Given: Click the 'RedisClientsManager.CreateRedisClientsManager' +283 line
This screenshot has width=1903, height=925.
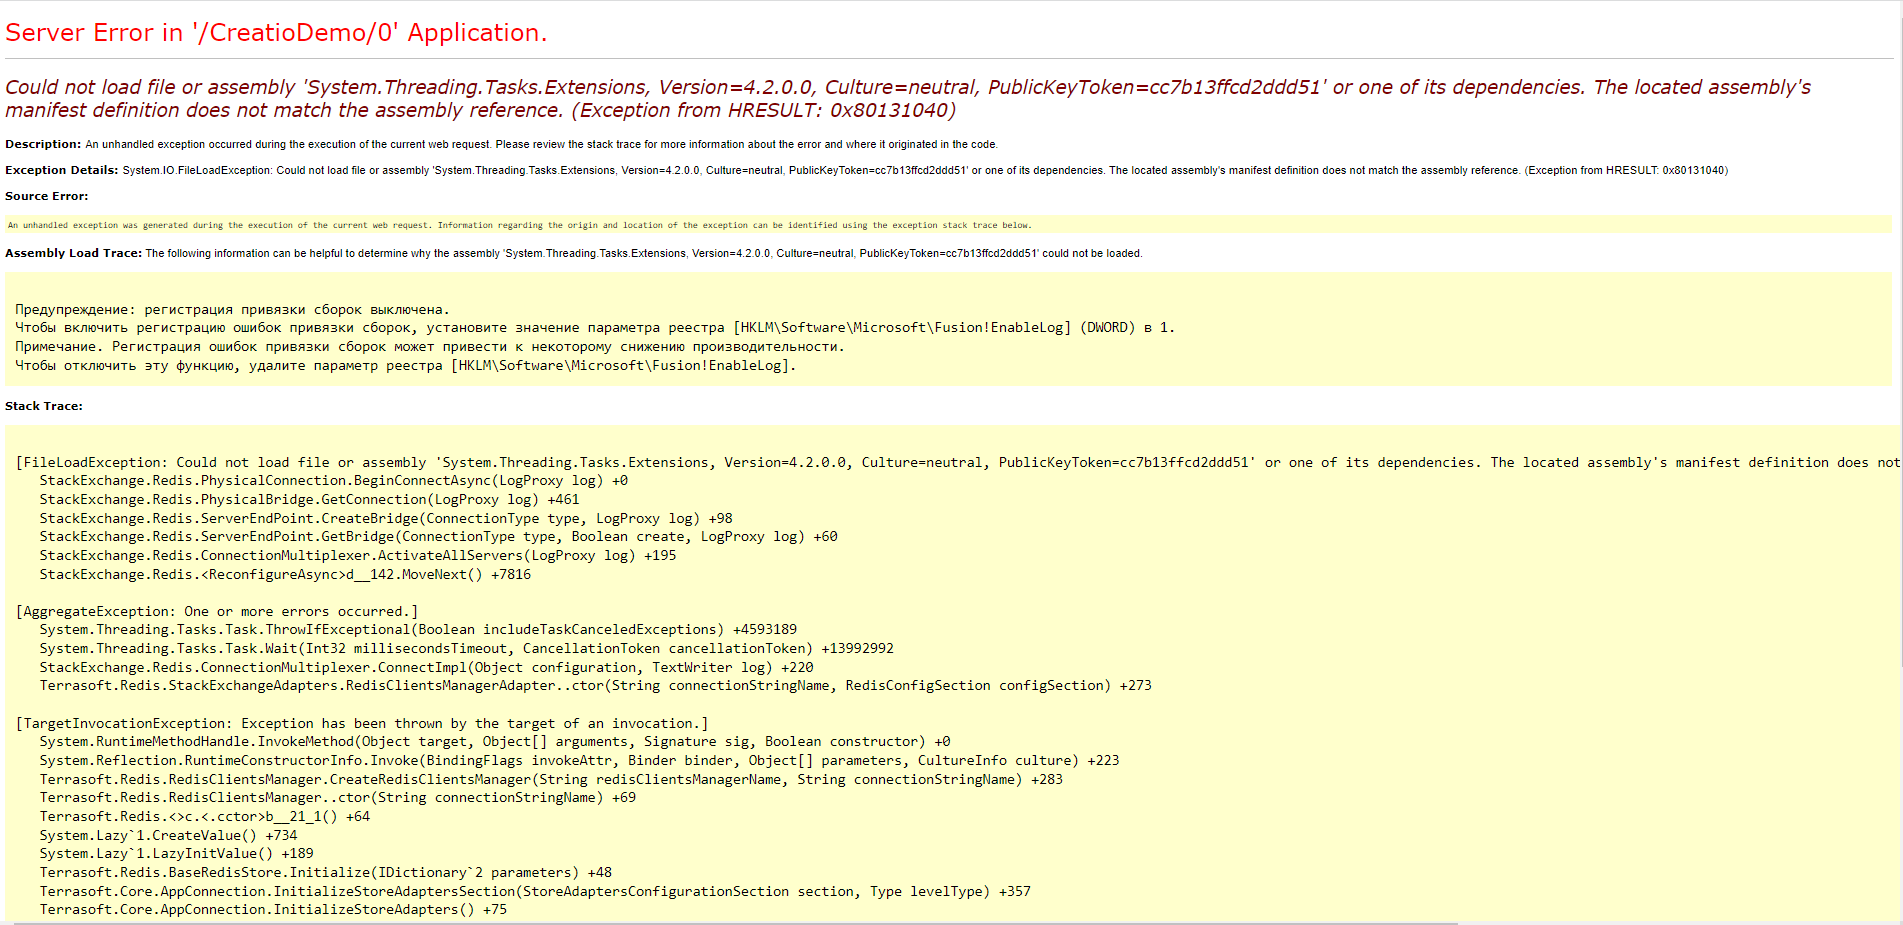Looking at the screenshot, I should pyautogui.click(x=552, y=780).
